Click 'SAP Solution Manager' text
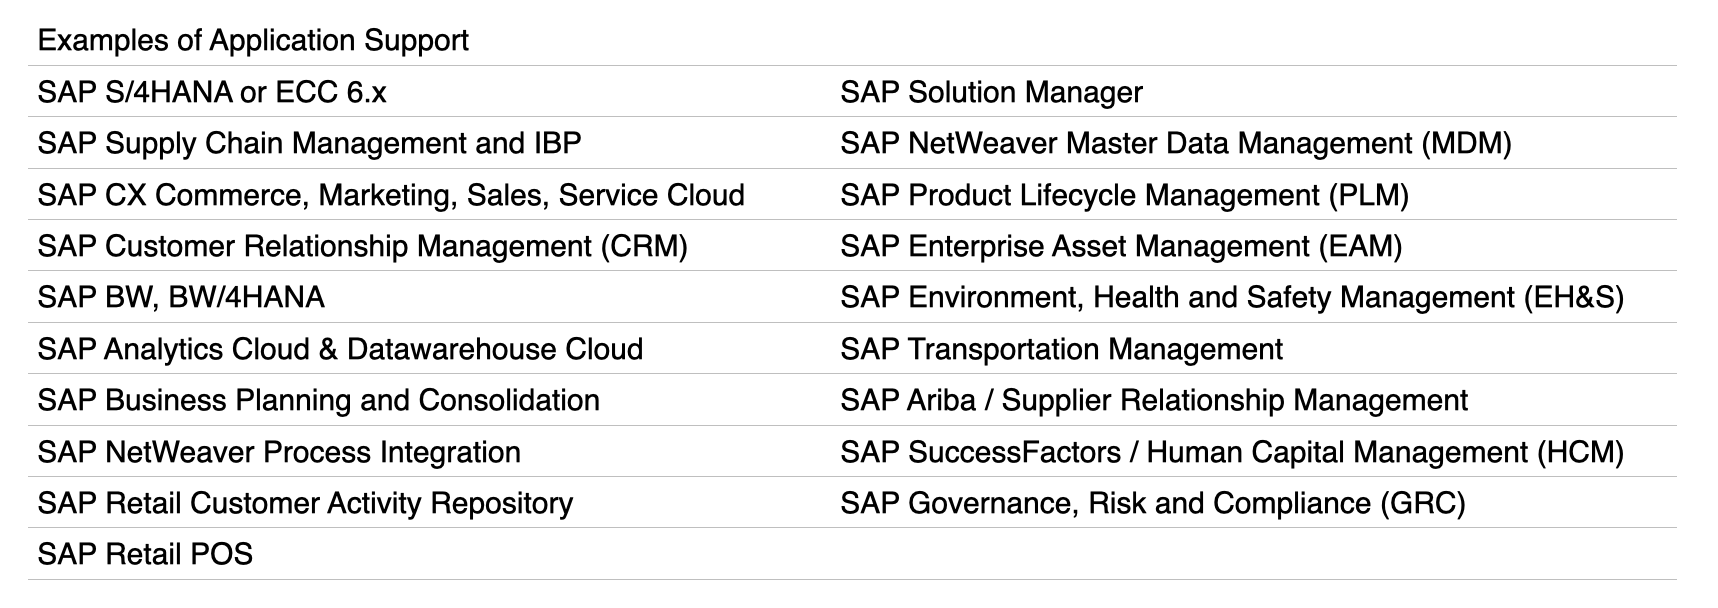Screen dimensions: 1718x608 991,93
